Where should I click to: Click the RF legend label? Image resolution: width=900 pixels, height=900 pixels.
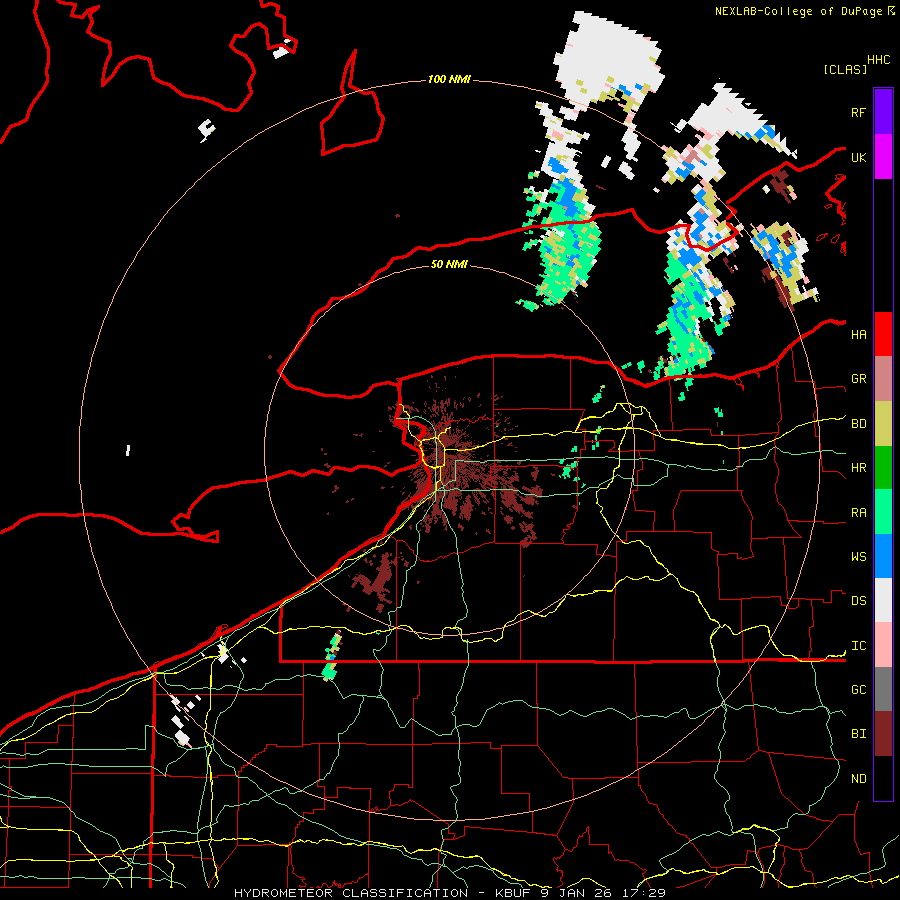coord(858,112)
